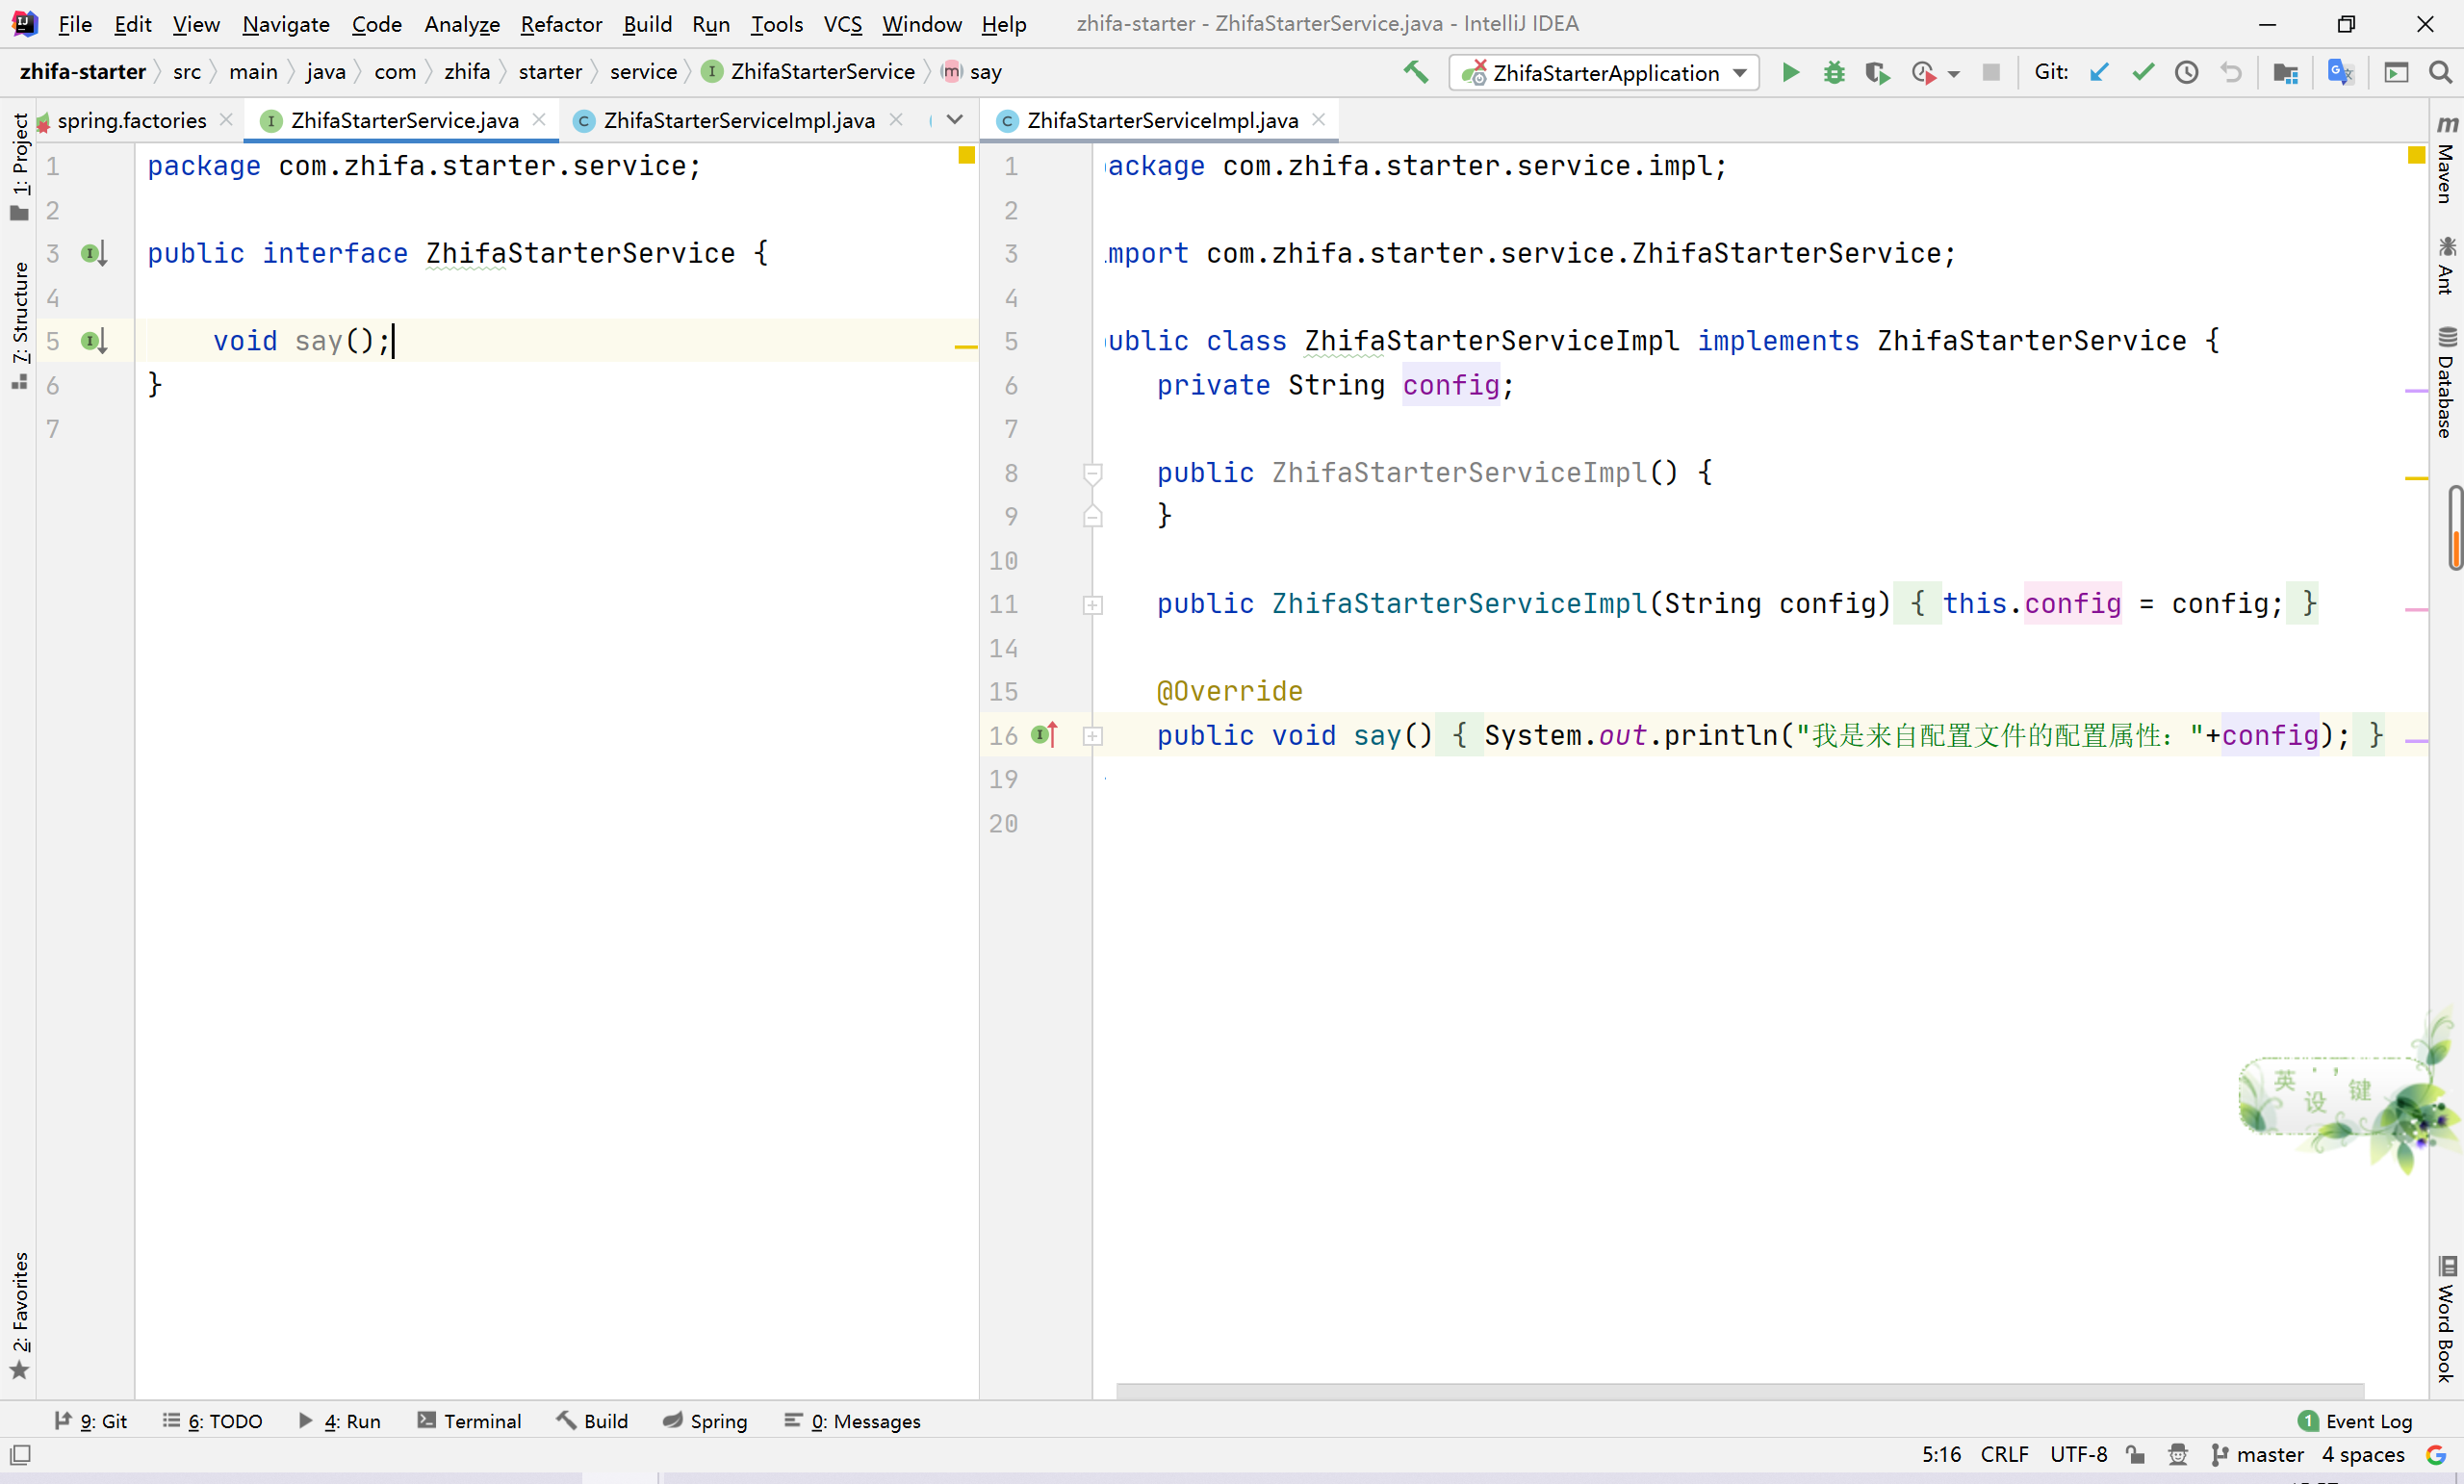Click the Debug bug icon
This screenshot has width=2464, height=1484.
1834,72
